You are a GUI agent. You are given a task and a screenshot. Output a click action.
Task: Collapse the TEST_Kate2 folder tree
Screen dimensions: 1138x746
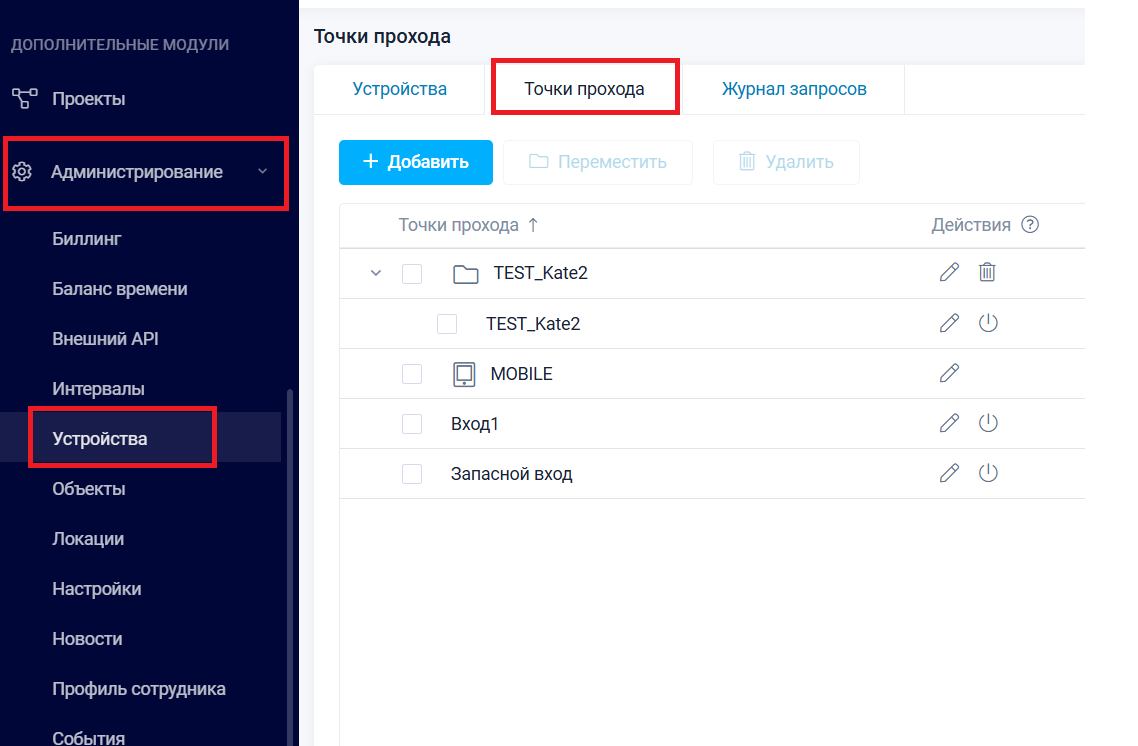[376, 273]
